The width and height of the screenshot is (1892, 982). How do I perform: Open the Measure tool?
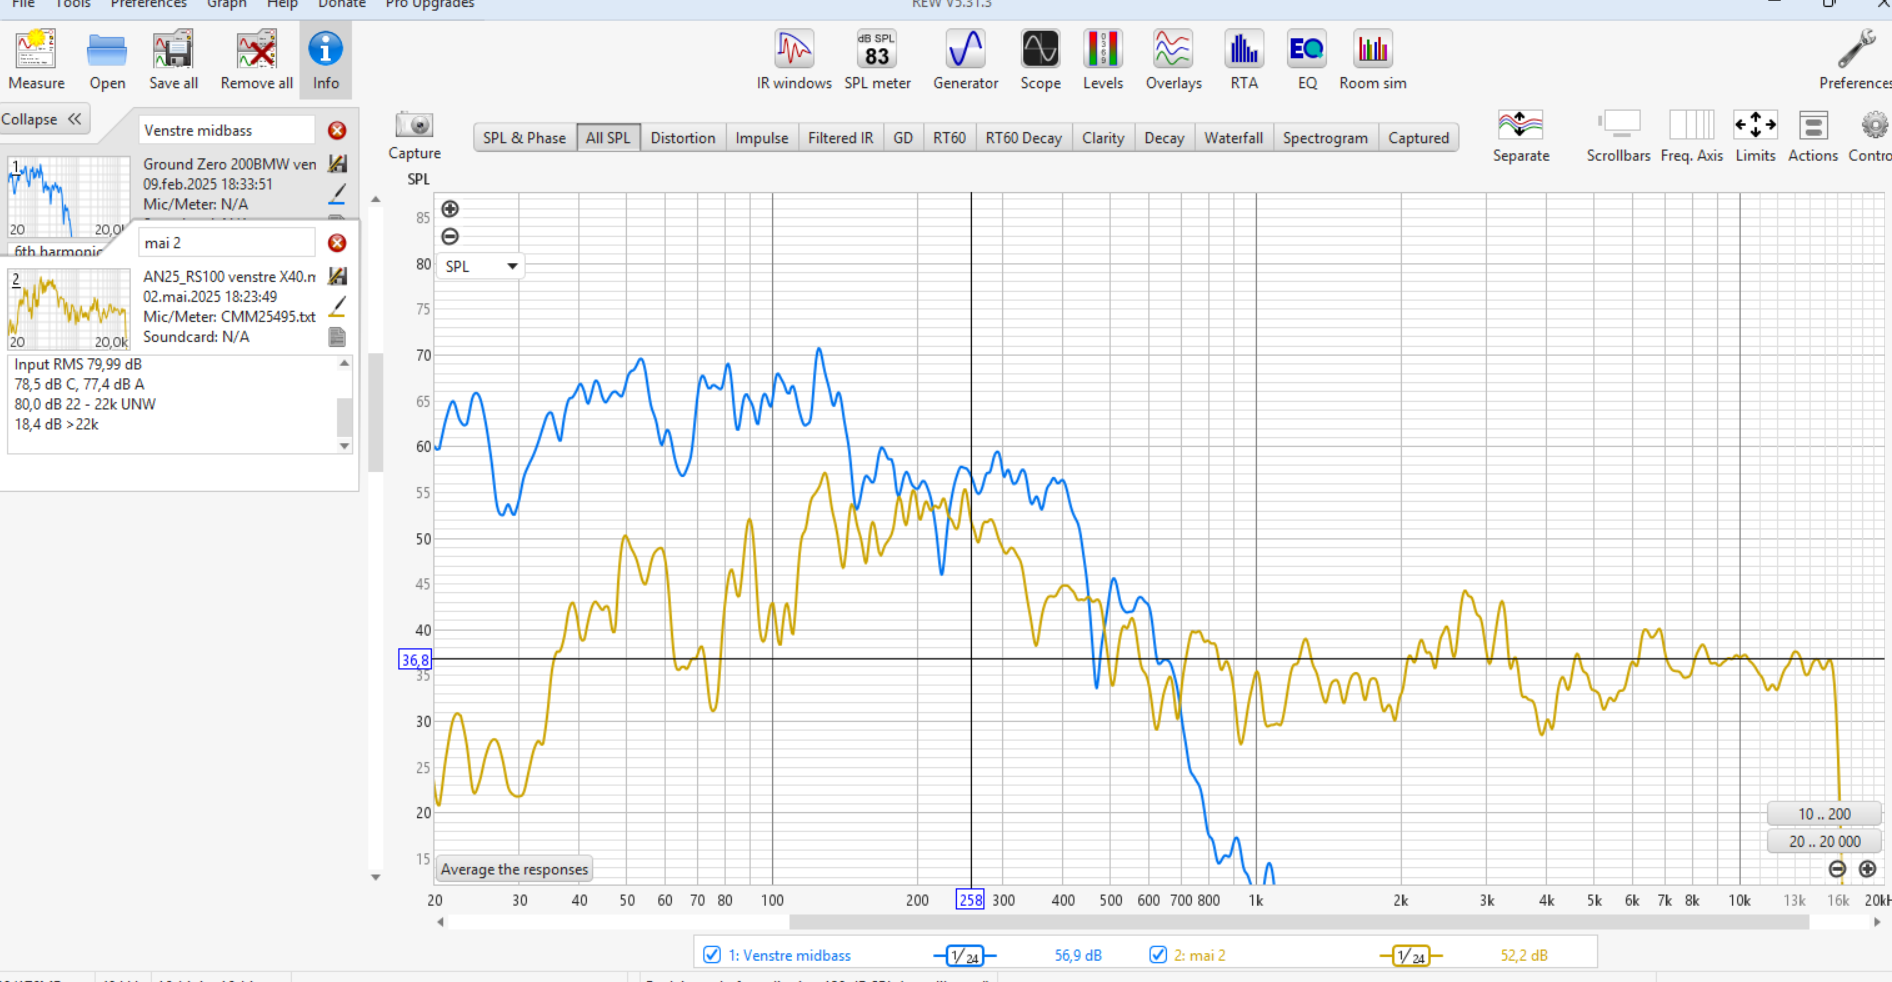click(x=36, y=60)
